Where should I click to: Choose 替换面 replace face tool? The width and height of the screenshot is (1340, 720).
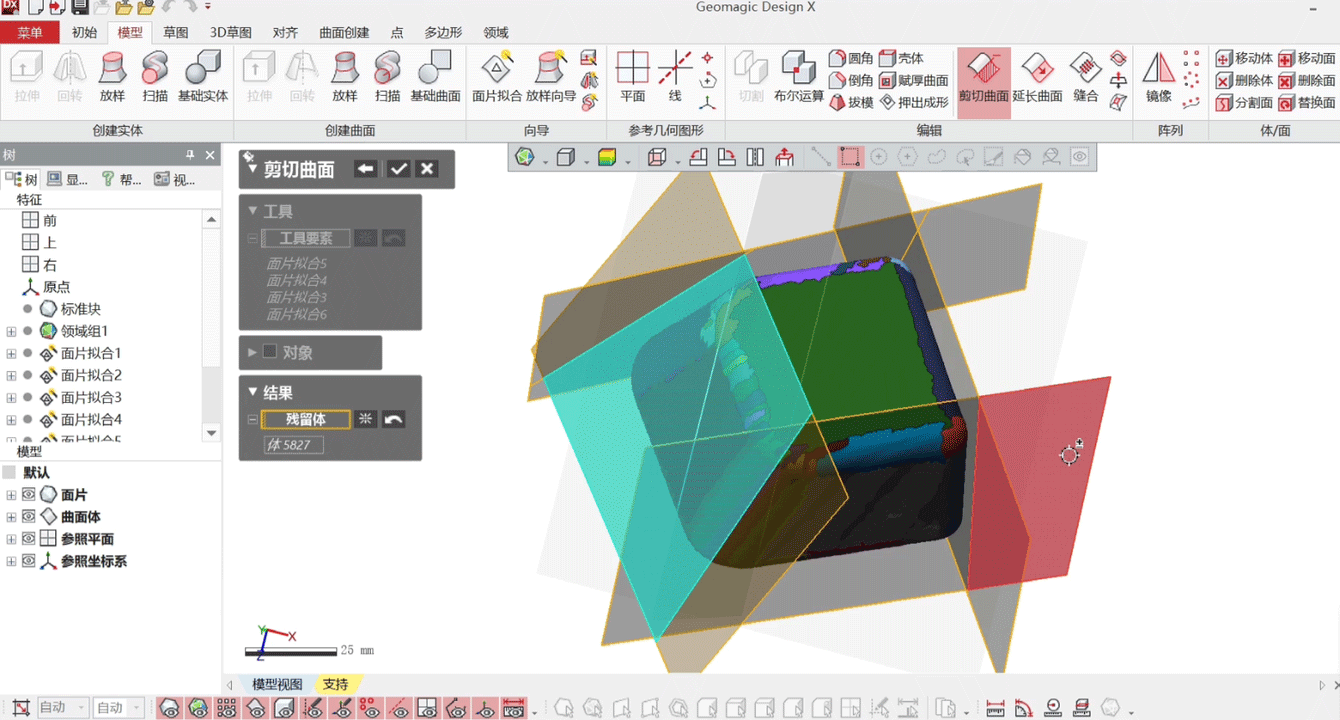(1307, 102)
